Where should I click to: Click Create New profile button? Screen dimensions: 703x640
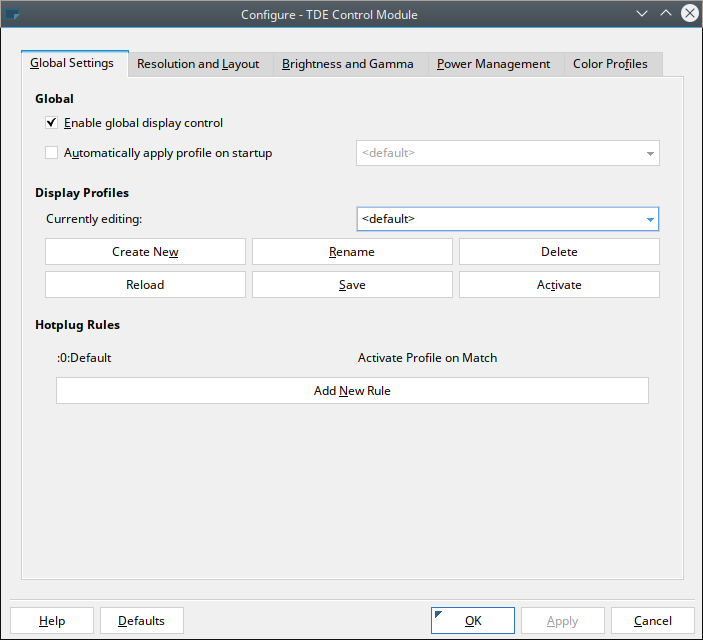point(145,252)
